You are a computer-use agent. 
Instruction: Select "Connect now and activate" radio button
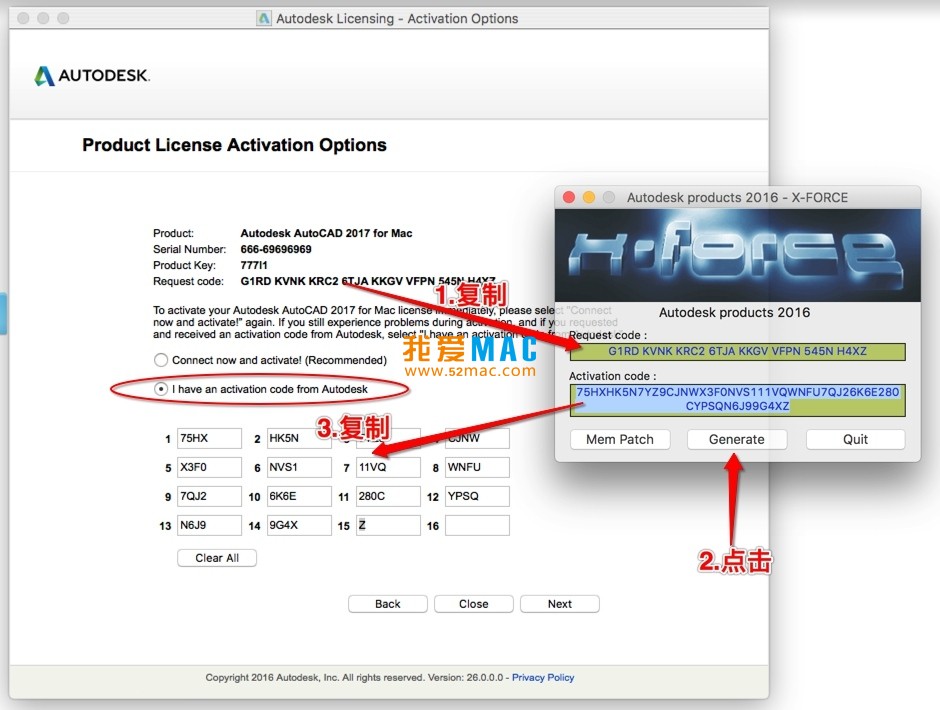[x=161, y=360]
